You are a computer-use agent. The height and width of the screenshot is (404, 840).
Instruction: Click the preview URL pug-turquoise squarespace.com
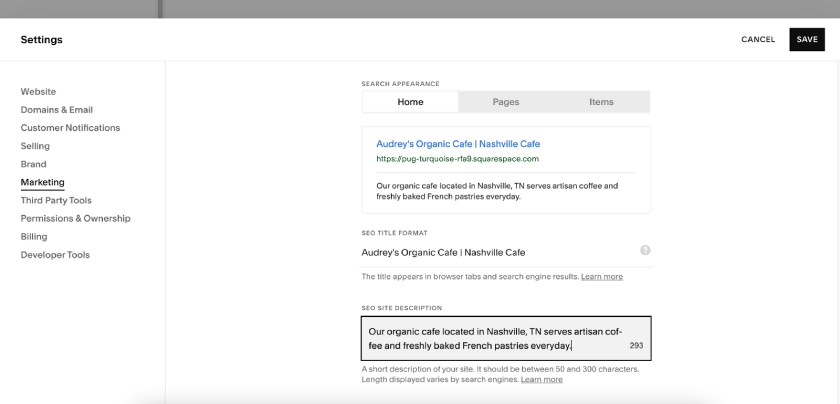pos(458,159)
